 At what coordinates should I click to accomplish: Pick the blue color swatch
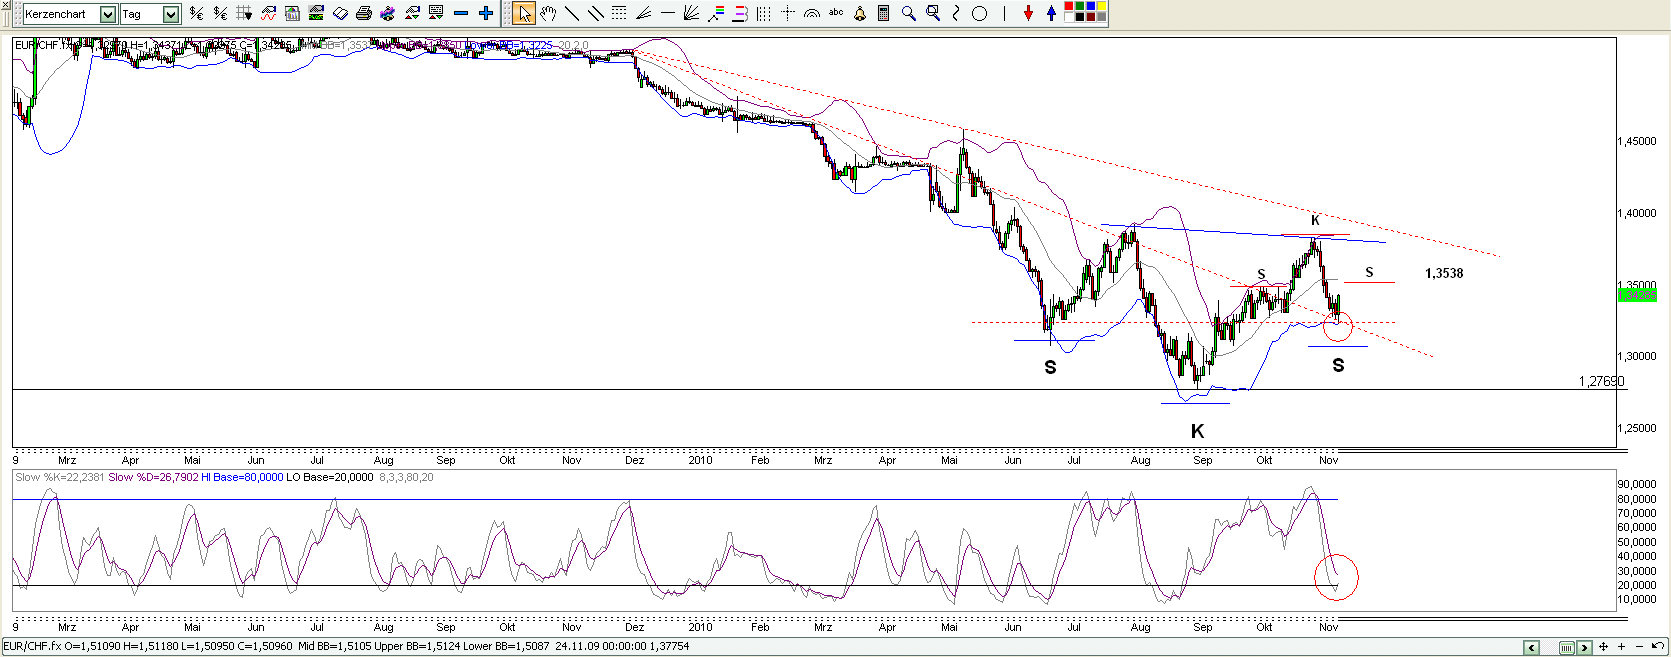tap(1091, 6)
